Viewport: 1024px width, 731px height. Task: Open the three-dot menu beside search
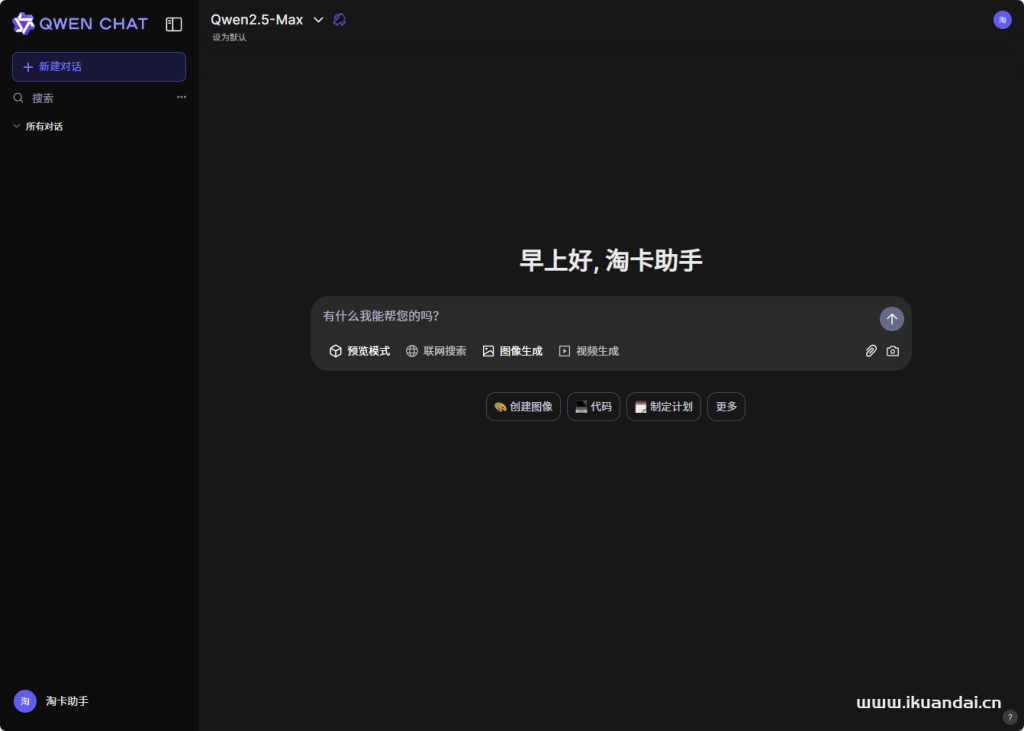[x=182, y=97]
